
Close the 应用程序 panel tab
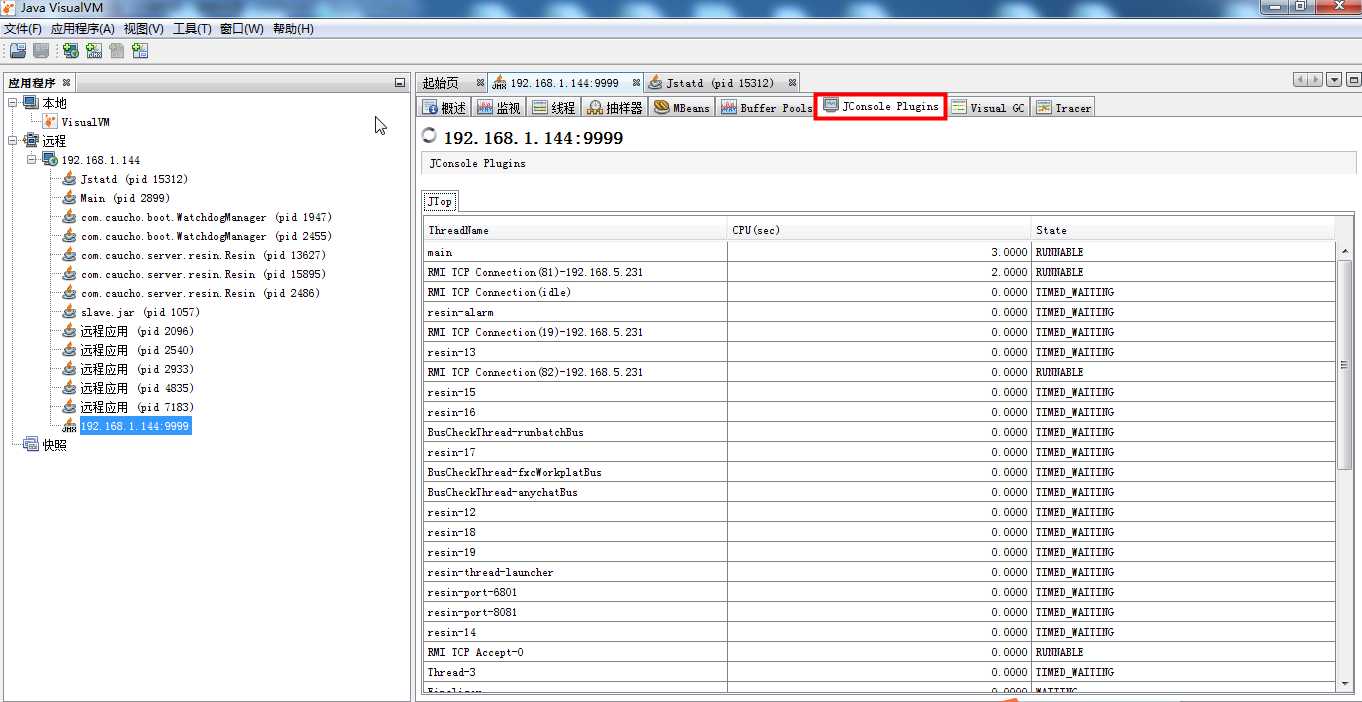[x=66, y=83]
